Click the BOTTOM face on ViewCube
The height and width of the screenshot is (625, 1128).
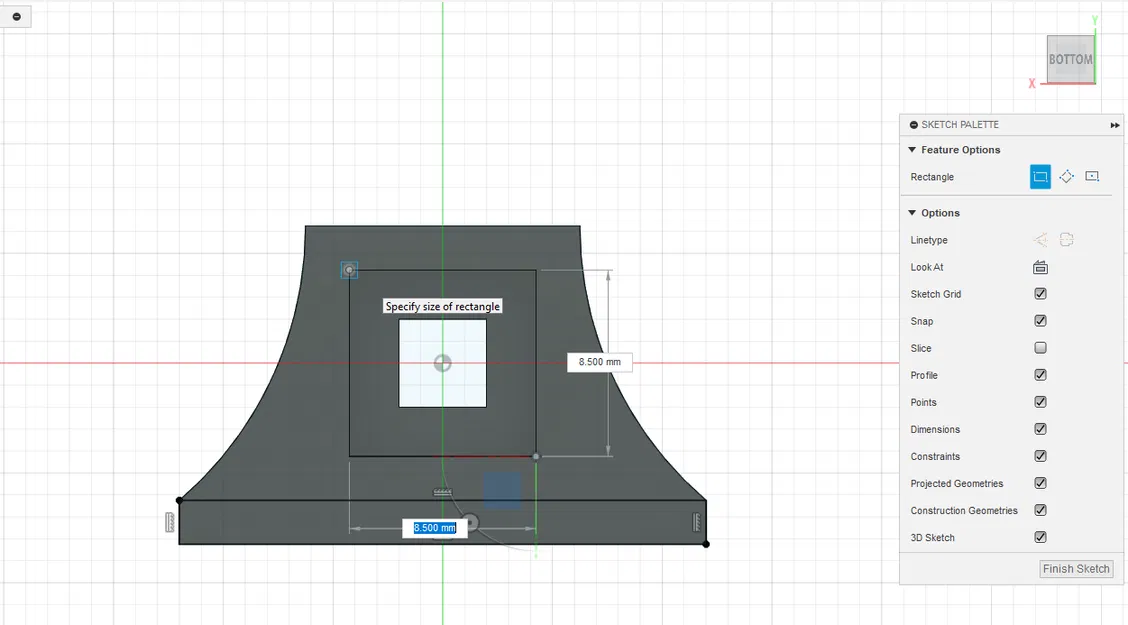coord(1070,59)
